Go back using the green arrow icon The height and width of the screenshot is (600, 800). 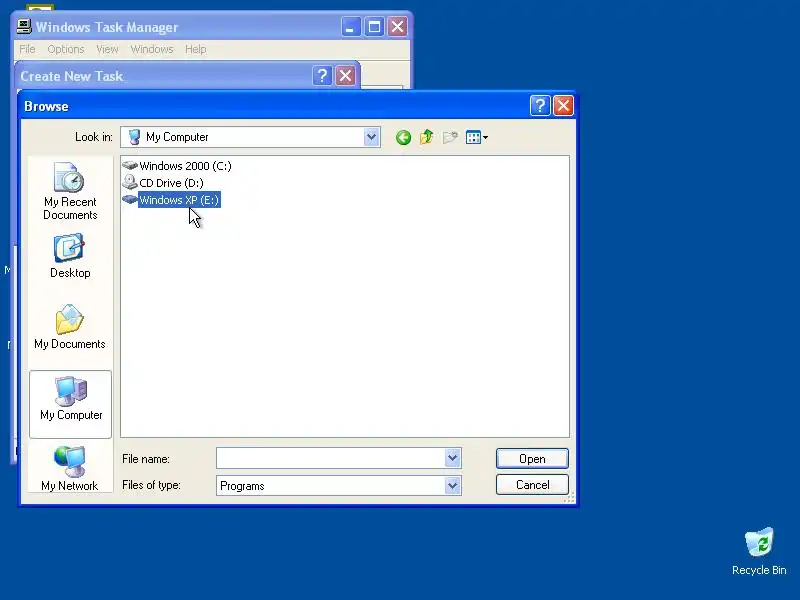point(403,137)
